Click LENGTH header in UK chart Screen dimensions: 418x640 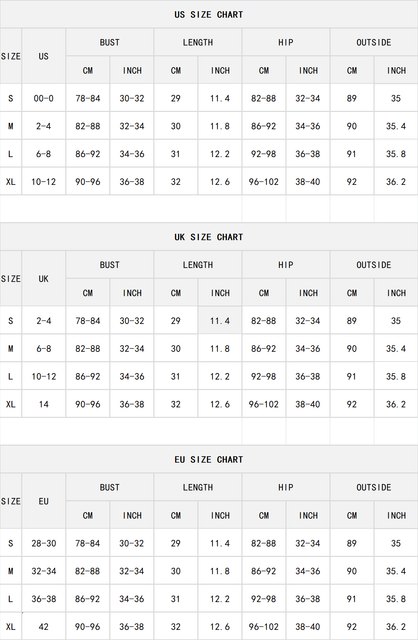198,264
